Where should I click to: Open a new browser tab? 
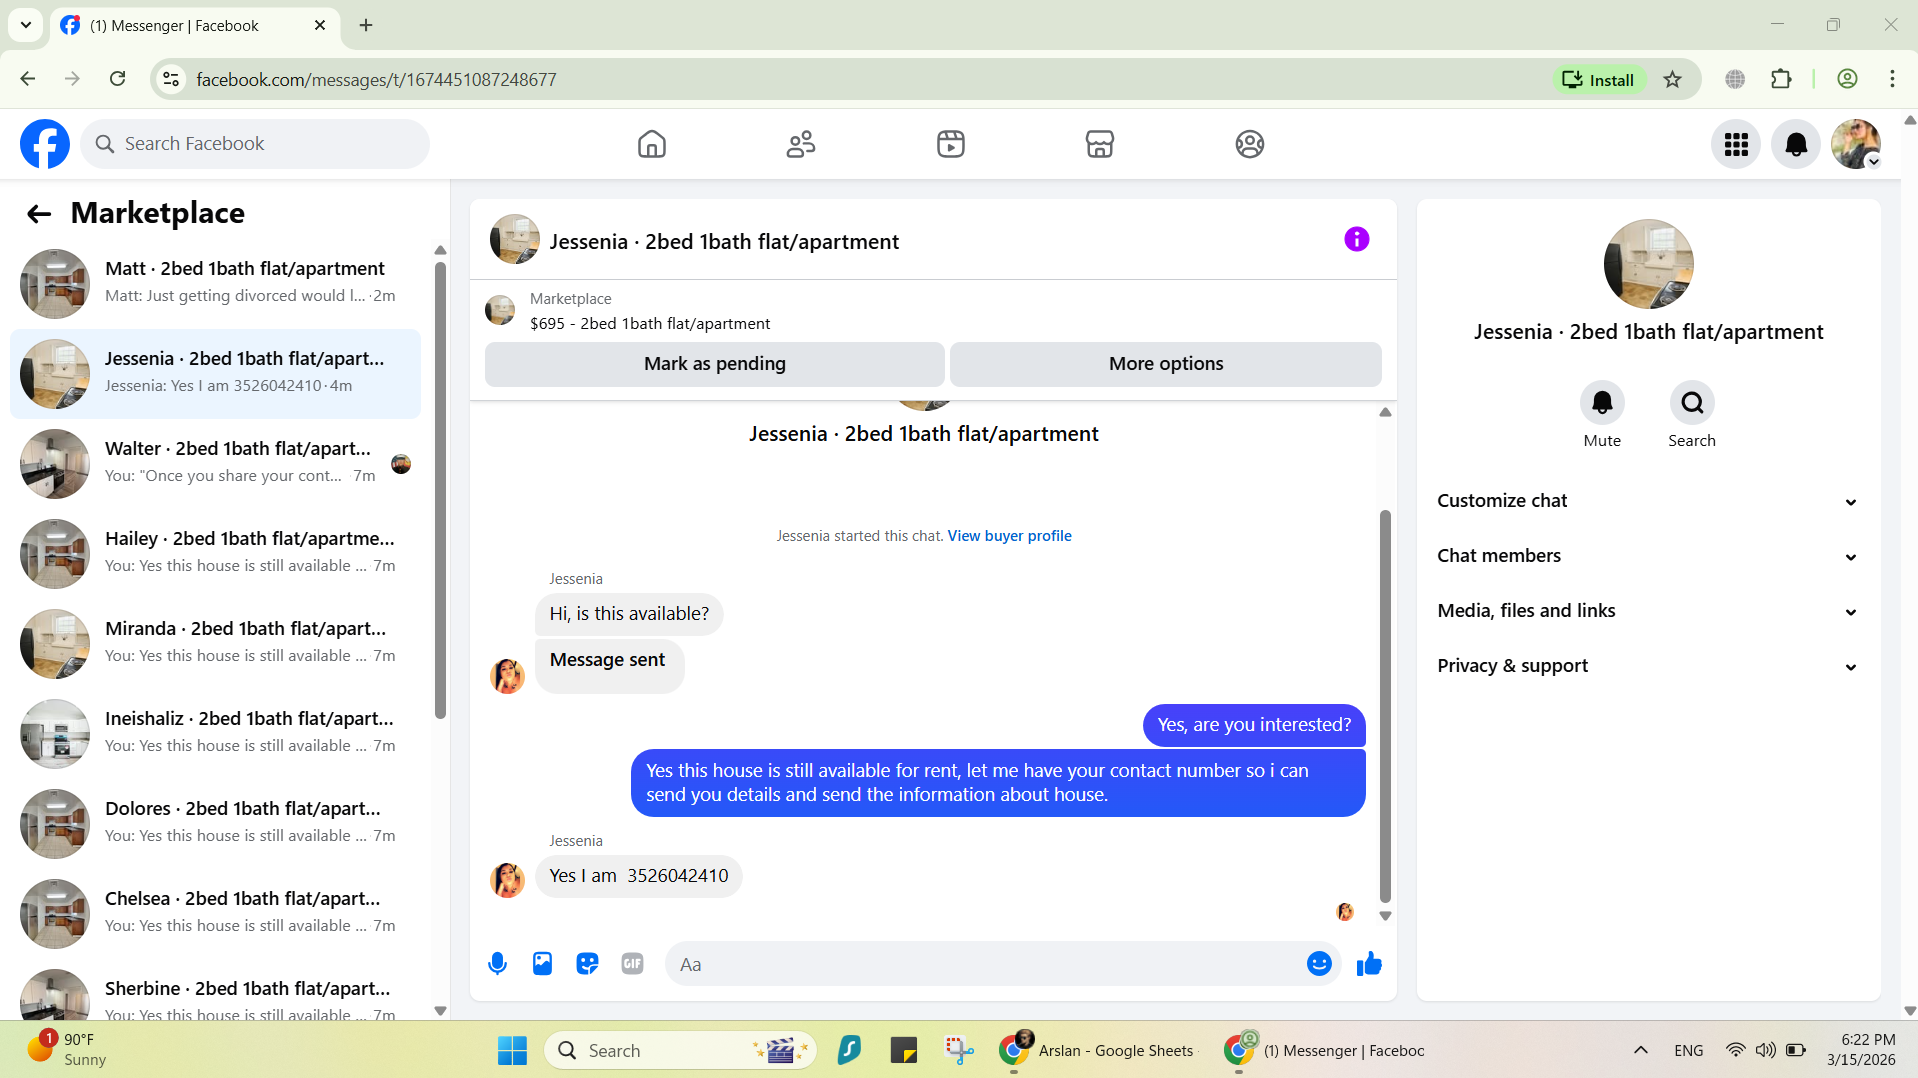click(366, 25)
